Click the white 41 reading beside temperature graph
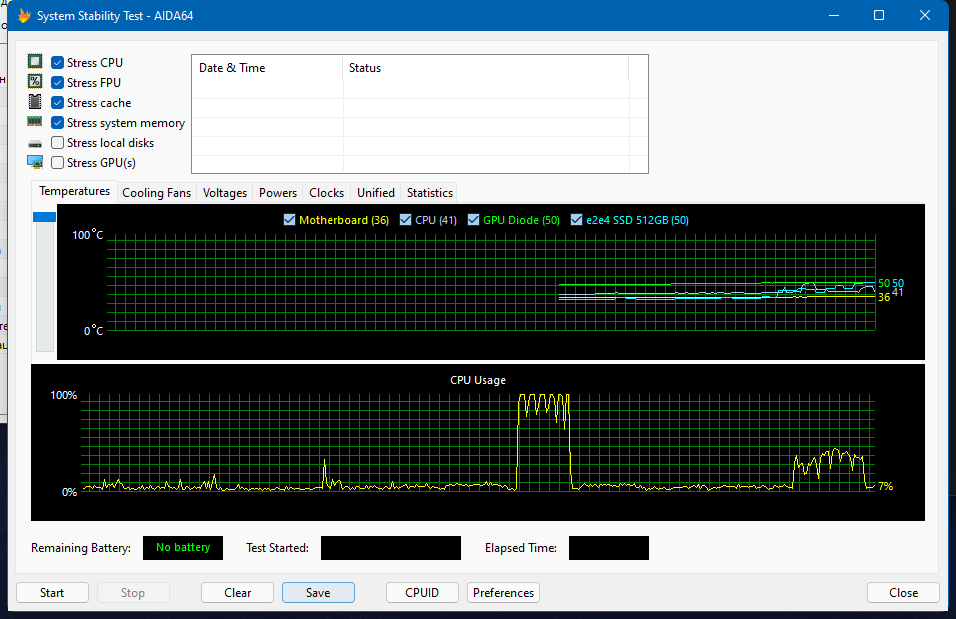This screenshot has width=956, height=619. [897, 293]
